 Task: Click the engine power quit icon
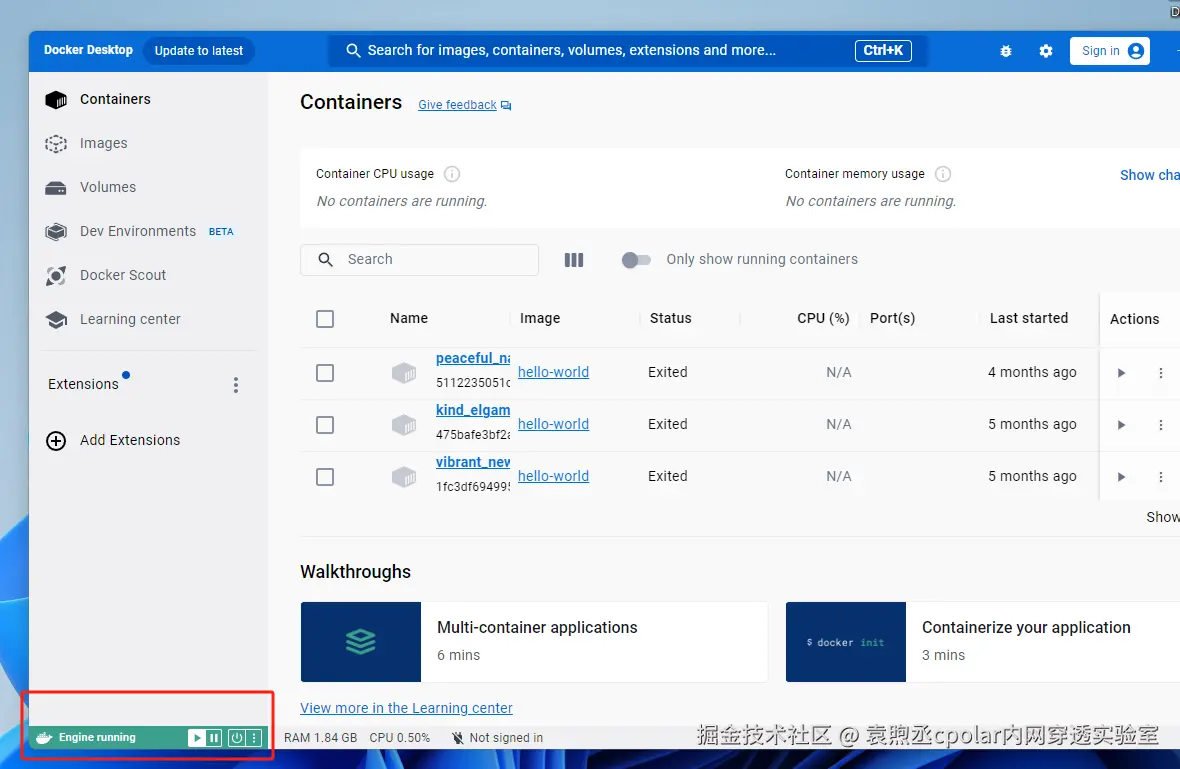[x=237, y=738]
